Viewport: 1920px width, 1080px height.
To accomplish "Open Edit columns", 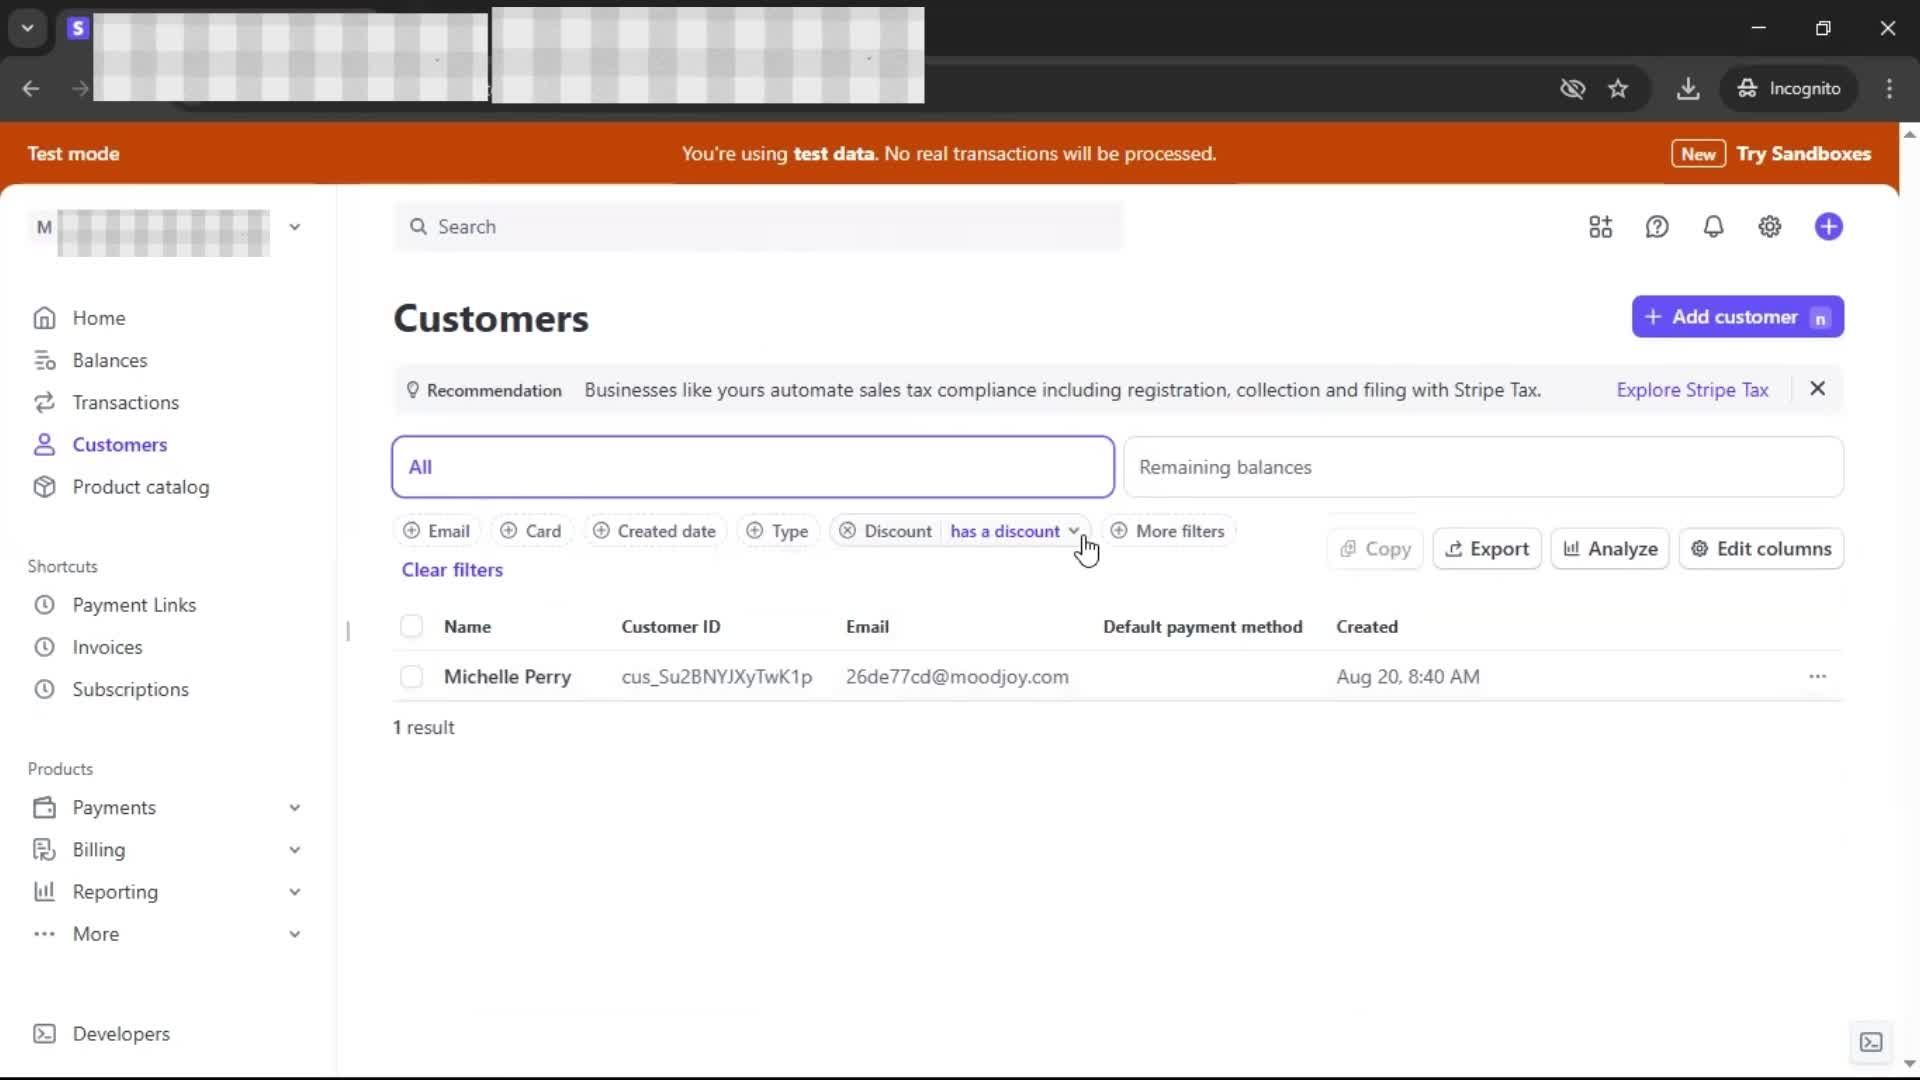I will tap(1761, 549).
